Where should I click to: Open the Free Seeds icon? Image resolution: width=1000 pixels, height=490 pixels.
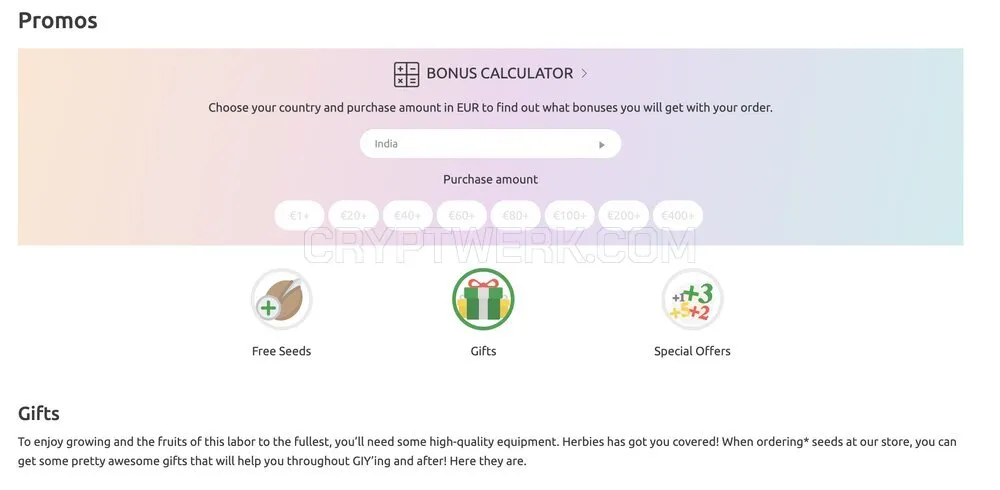click(281, 299)
